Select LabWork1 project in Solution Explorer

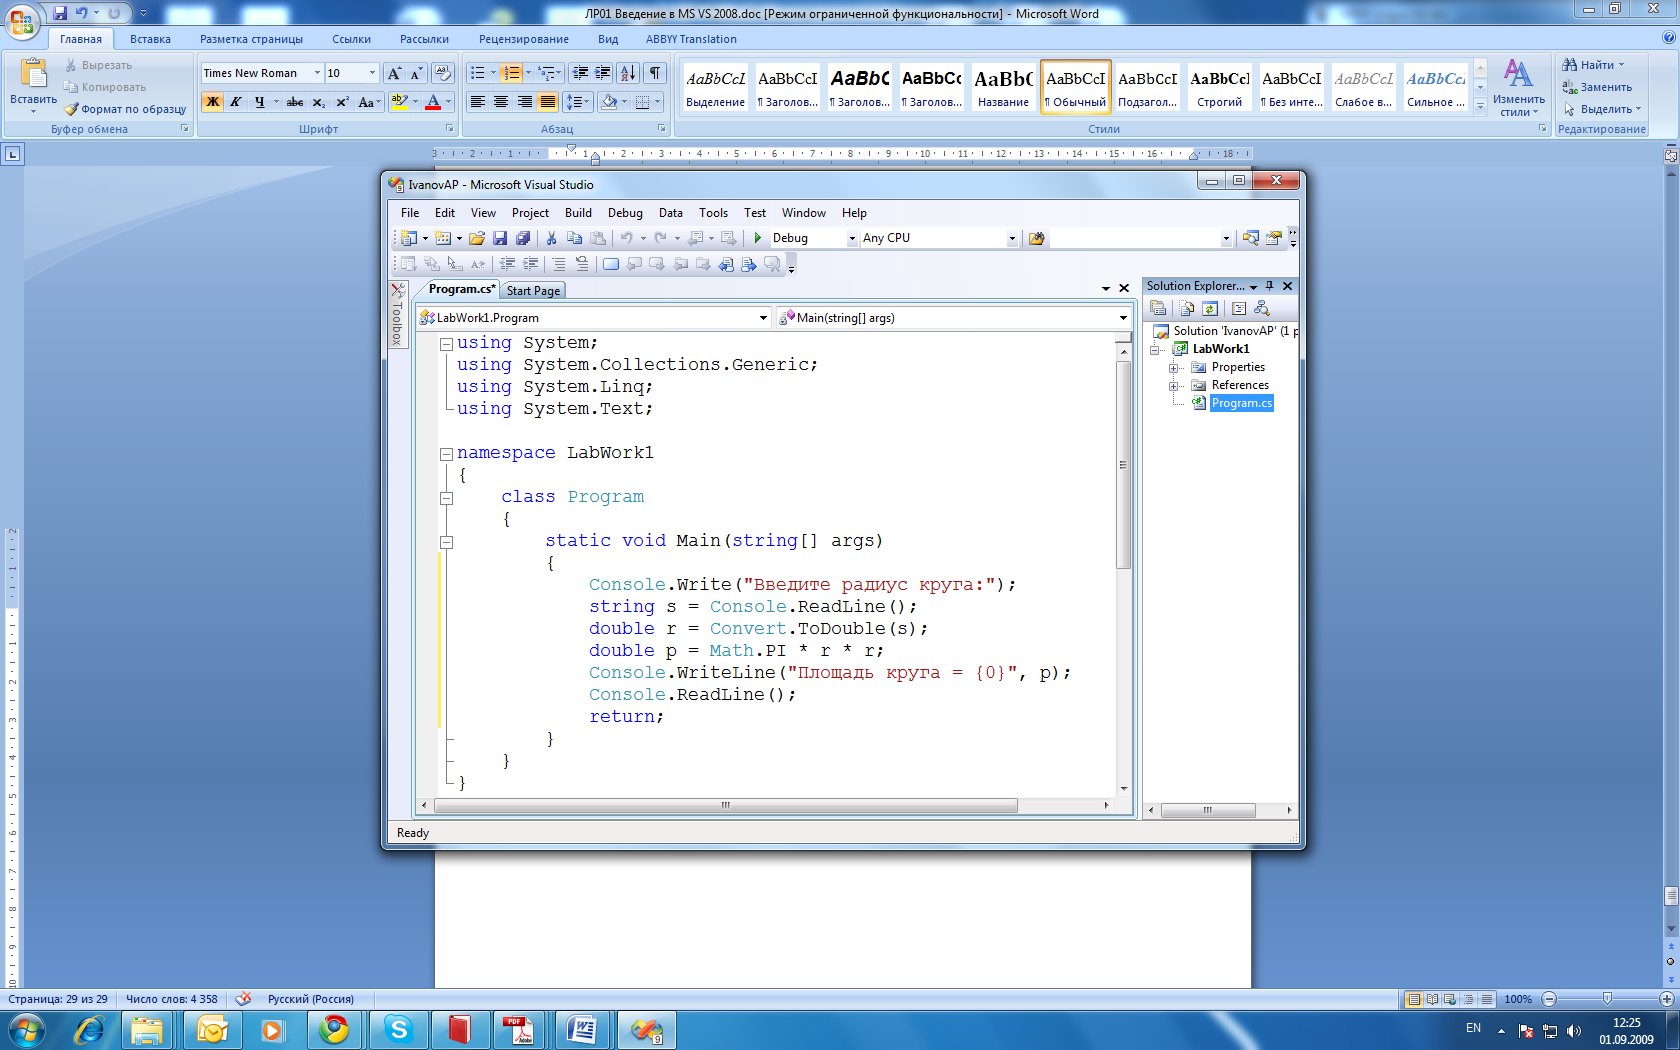click(1220, 349)
